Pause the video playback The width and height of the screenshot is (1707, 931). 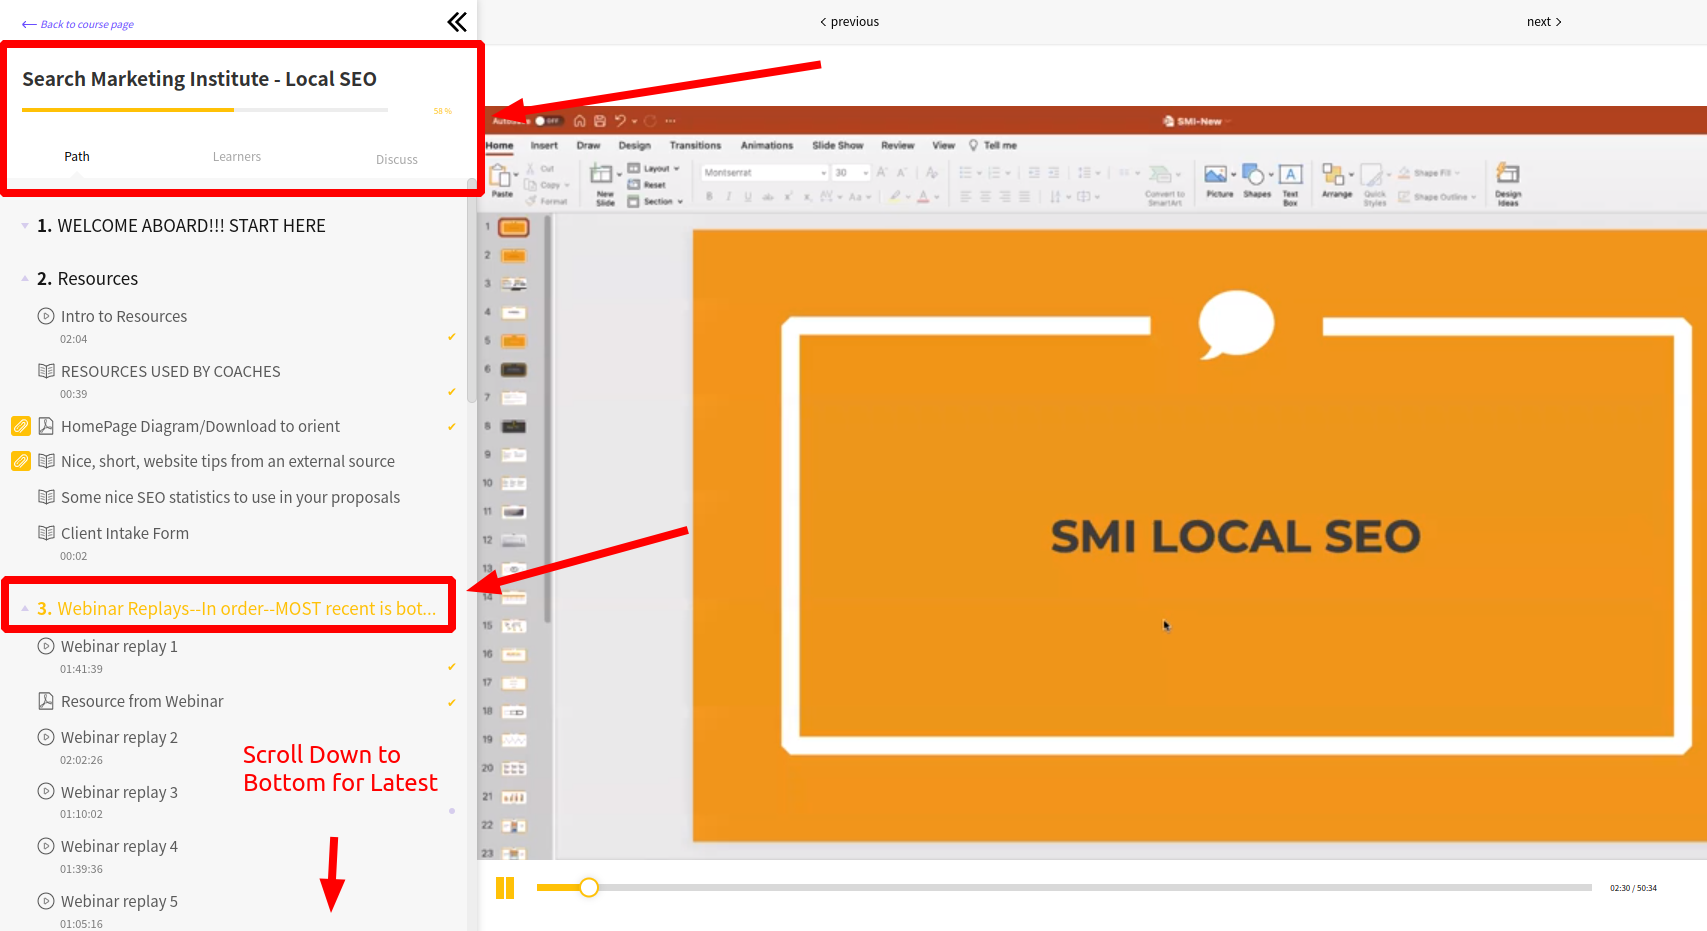click(505, 888)
